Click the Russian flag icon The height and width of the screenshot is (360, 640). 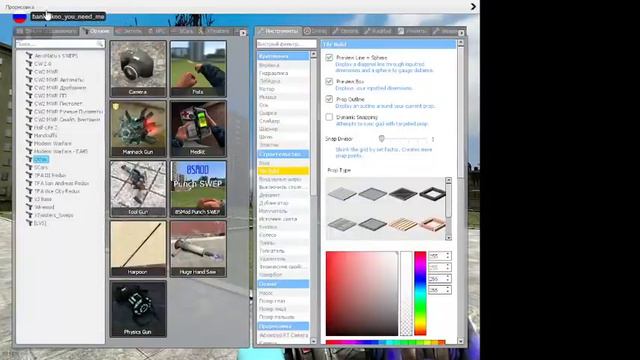click(x=19, y=18)
